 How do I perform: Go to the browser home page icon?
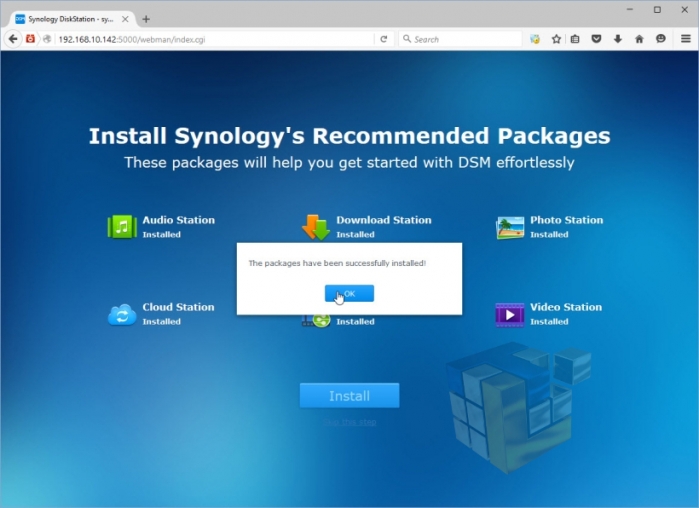tap(639, 39)
